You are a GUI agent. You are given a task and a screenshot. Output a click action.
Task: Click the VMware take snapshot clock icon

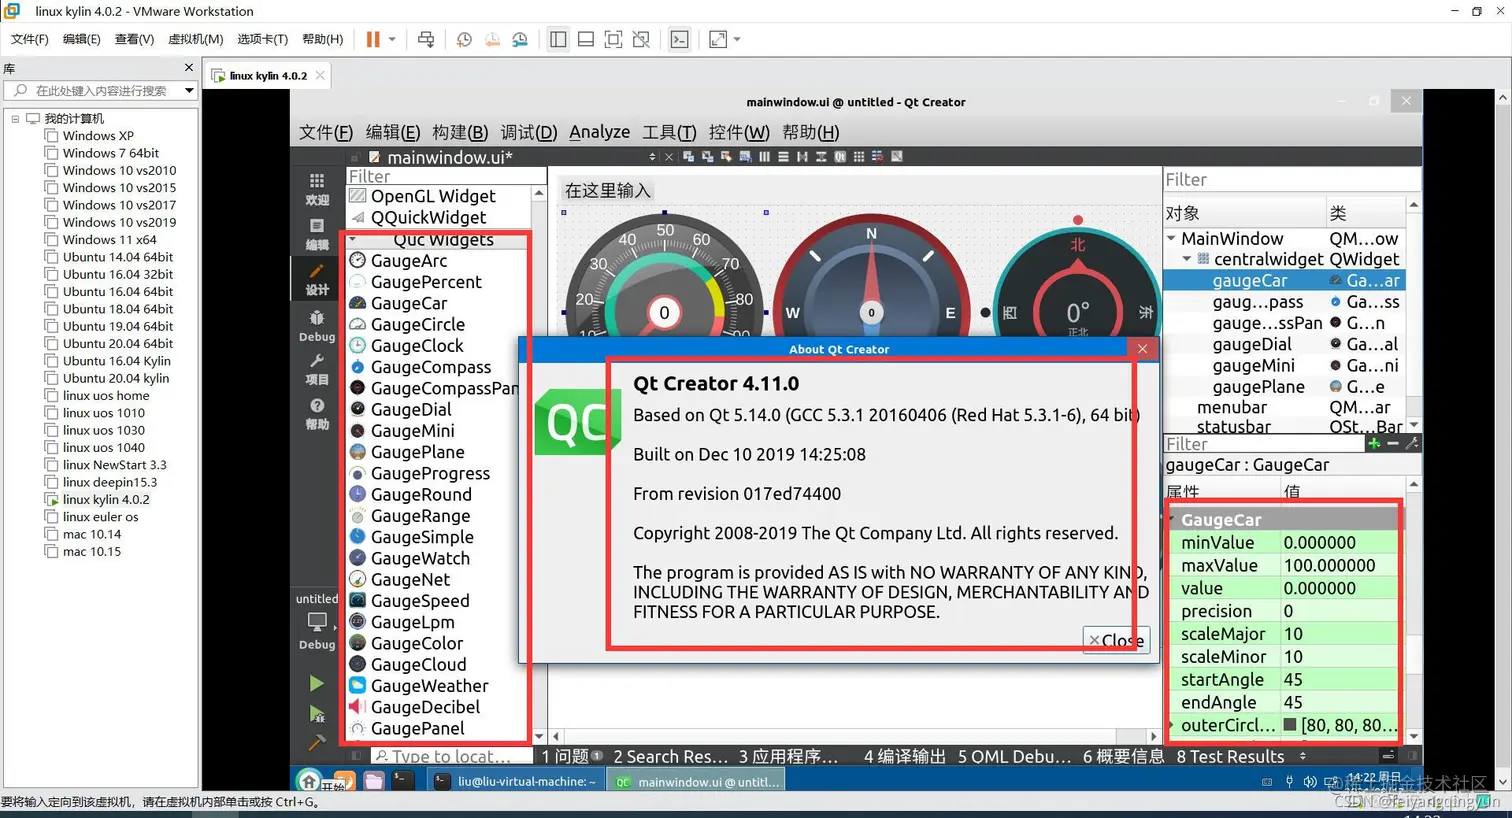[464, 39]
